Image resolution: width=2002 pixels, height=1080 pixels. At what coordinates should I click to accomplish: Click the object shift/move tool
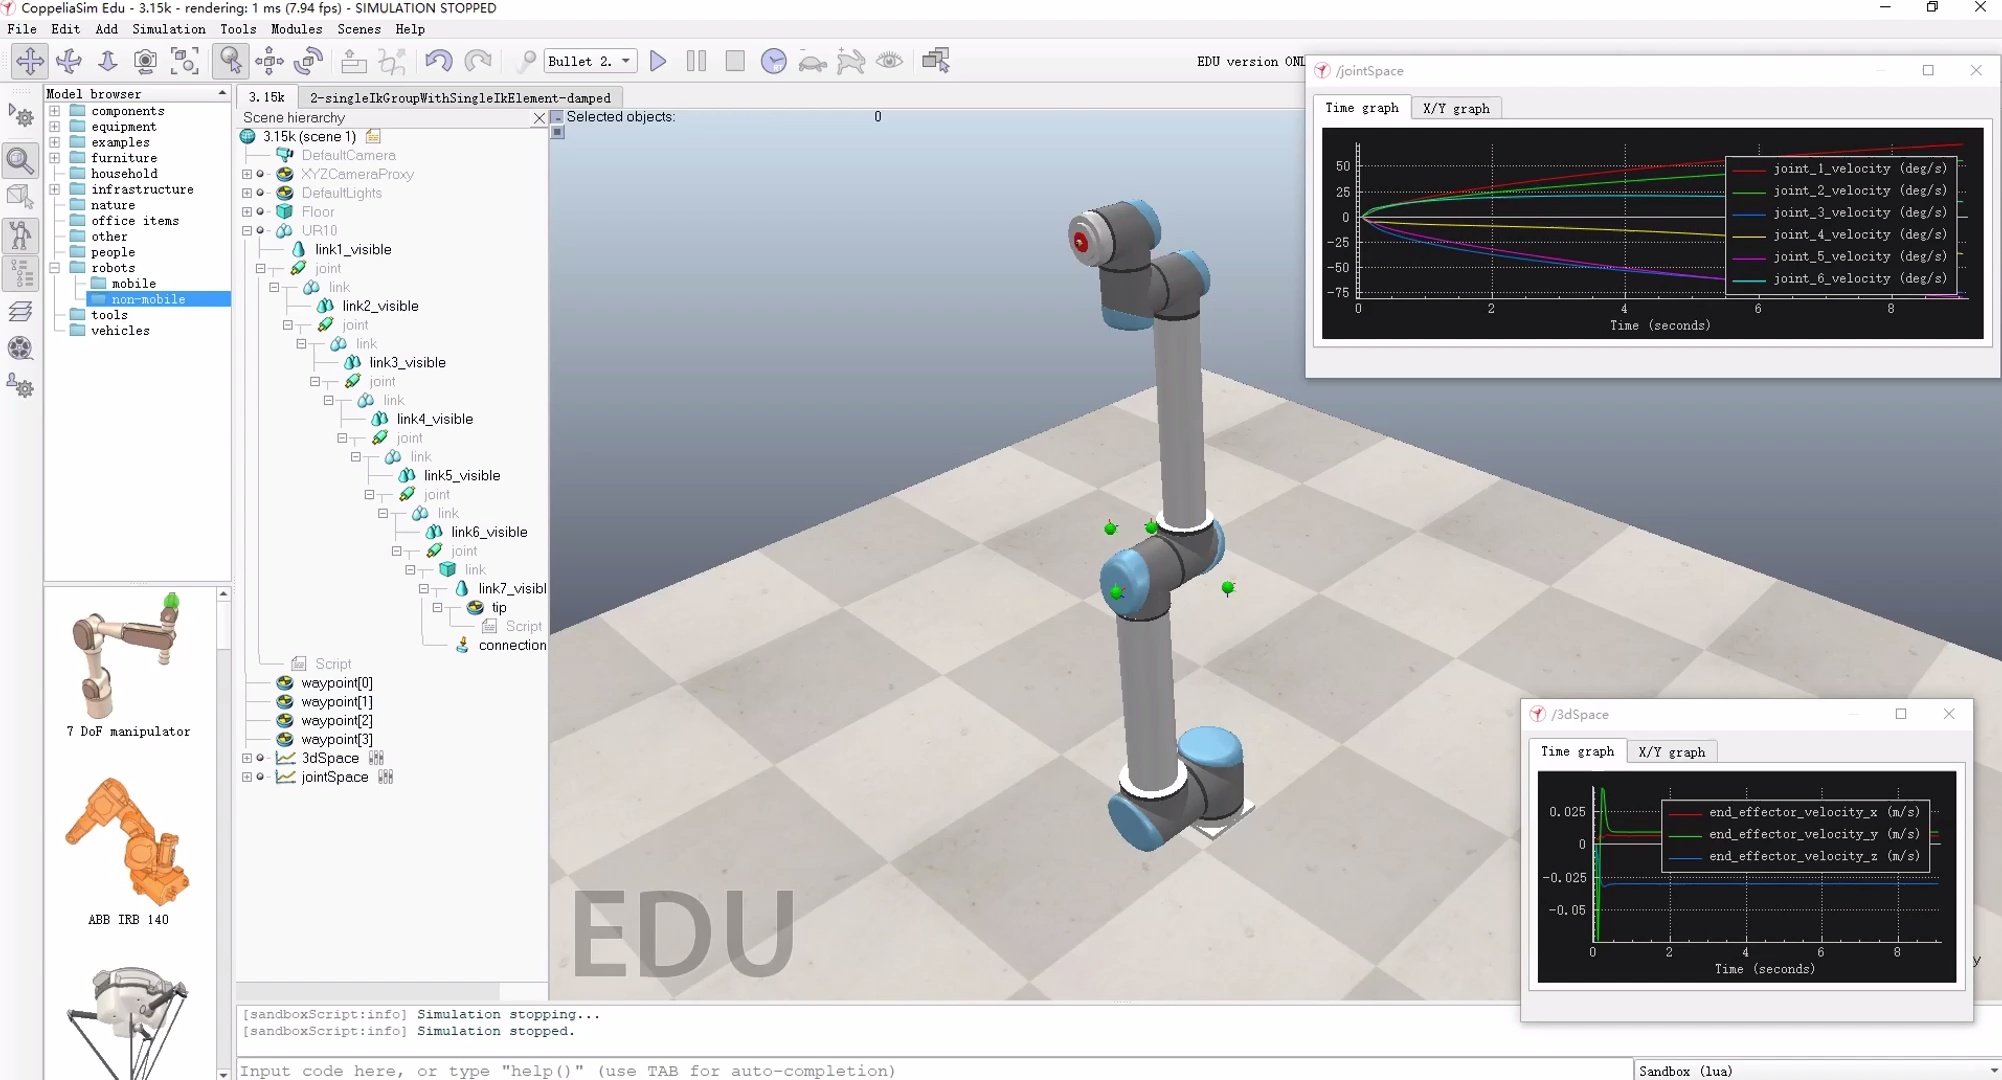(x=269, y=61)
